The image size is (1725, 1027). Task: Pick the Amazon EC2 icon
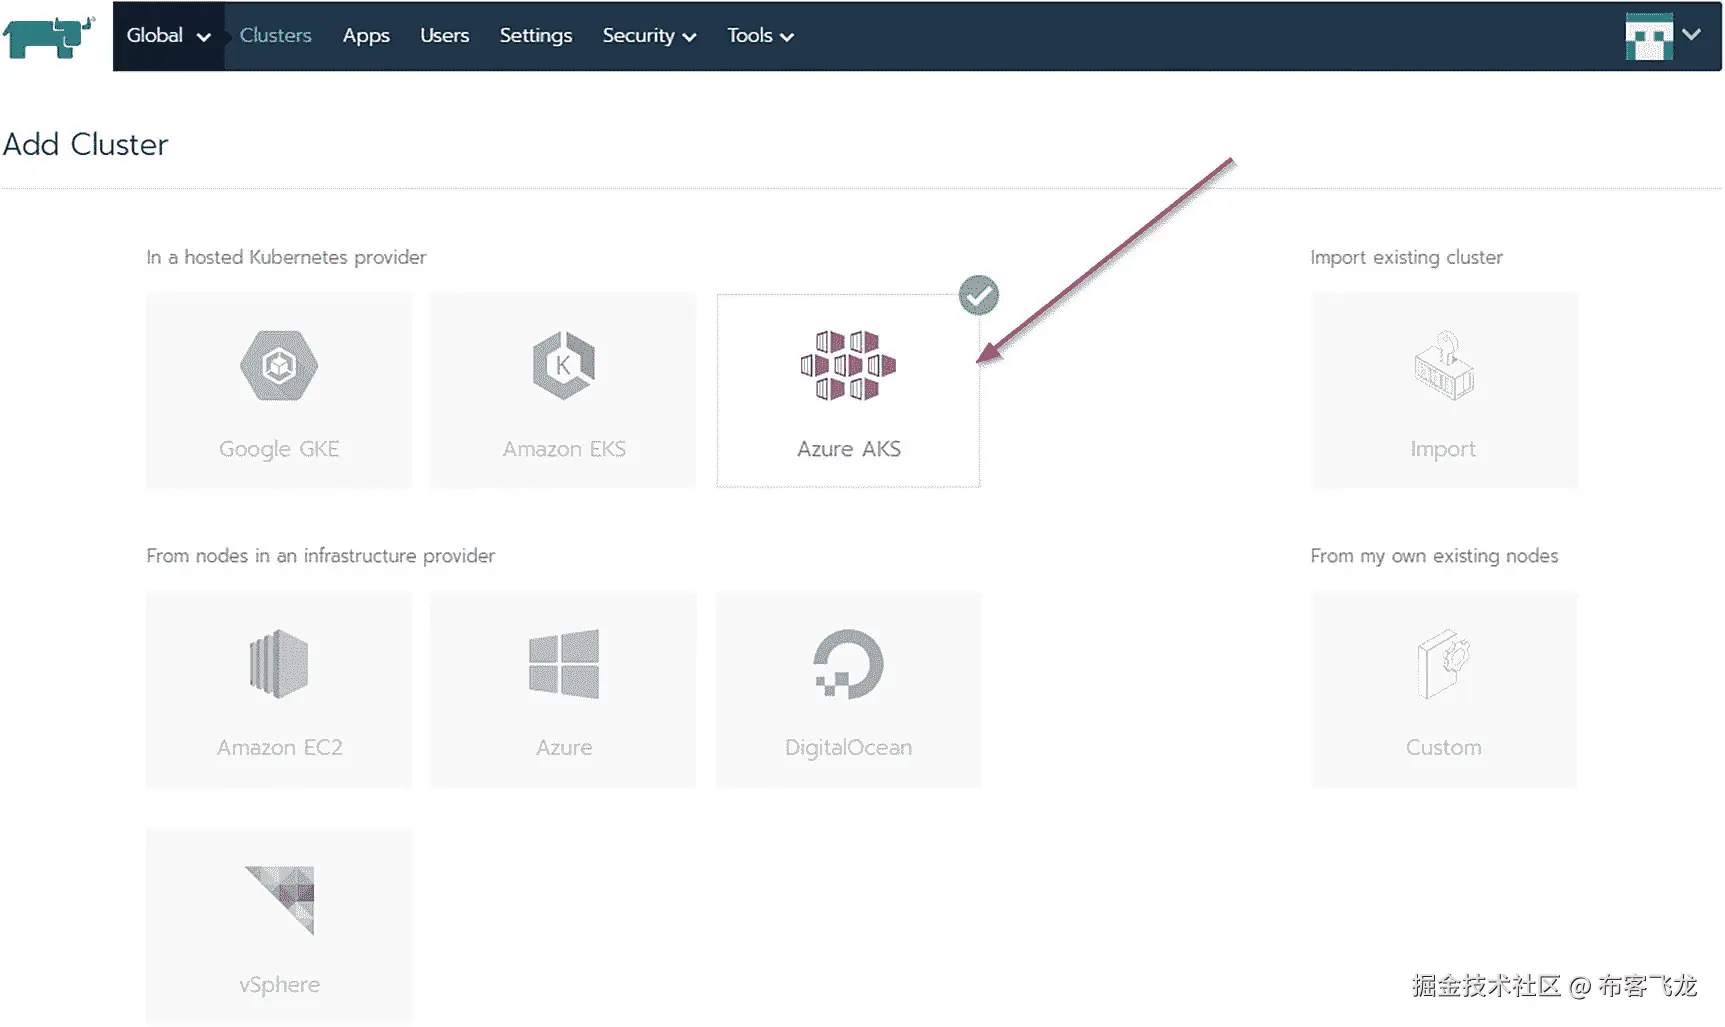pyautogui.click(x=279, y=663)
